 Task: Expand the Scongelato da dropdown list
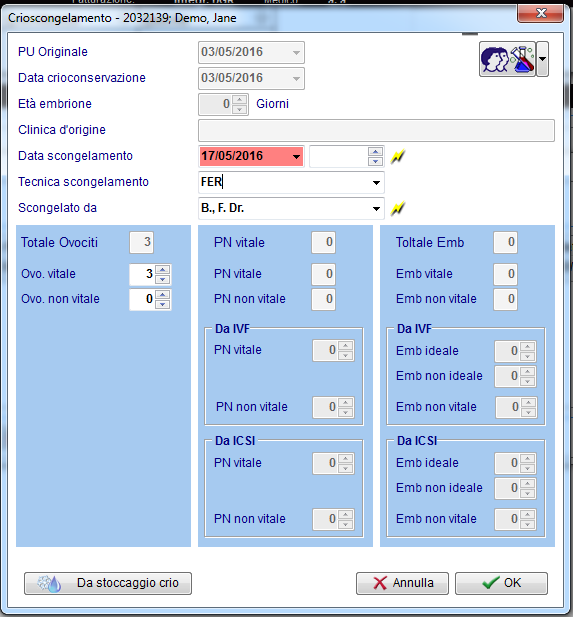(x=376, y=209)
